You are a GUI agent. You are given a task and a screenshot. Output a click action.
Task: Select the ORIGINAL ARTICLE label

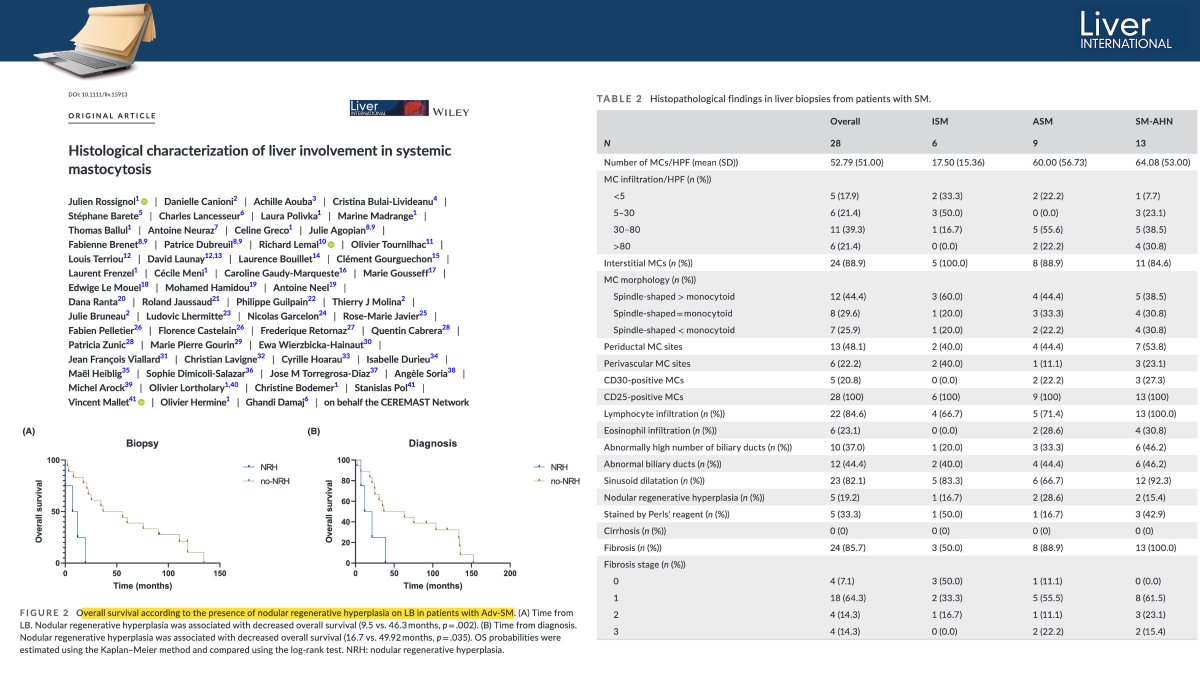[112, 116]
